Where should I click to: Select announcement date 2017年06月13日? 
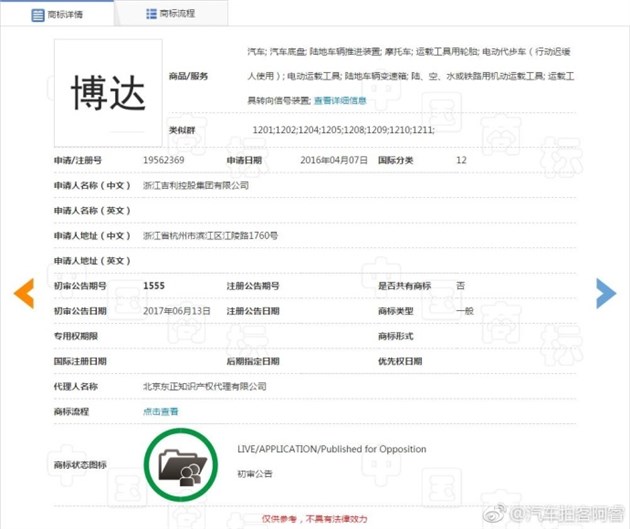(x=177, y=311)
